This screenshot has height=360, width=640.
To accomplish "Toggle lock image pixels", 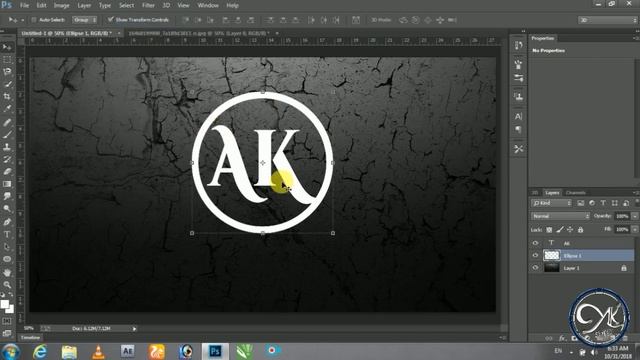I will [560, 230].
